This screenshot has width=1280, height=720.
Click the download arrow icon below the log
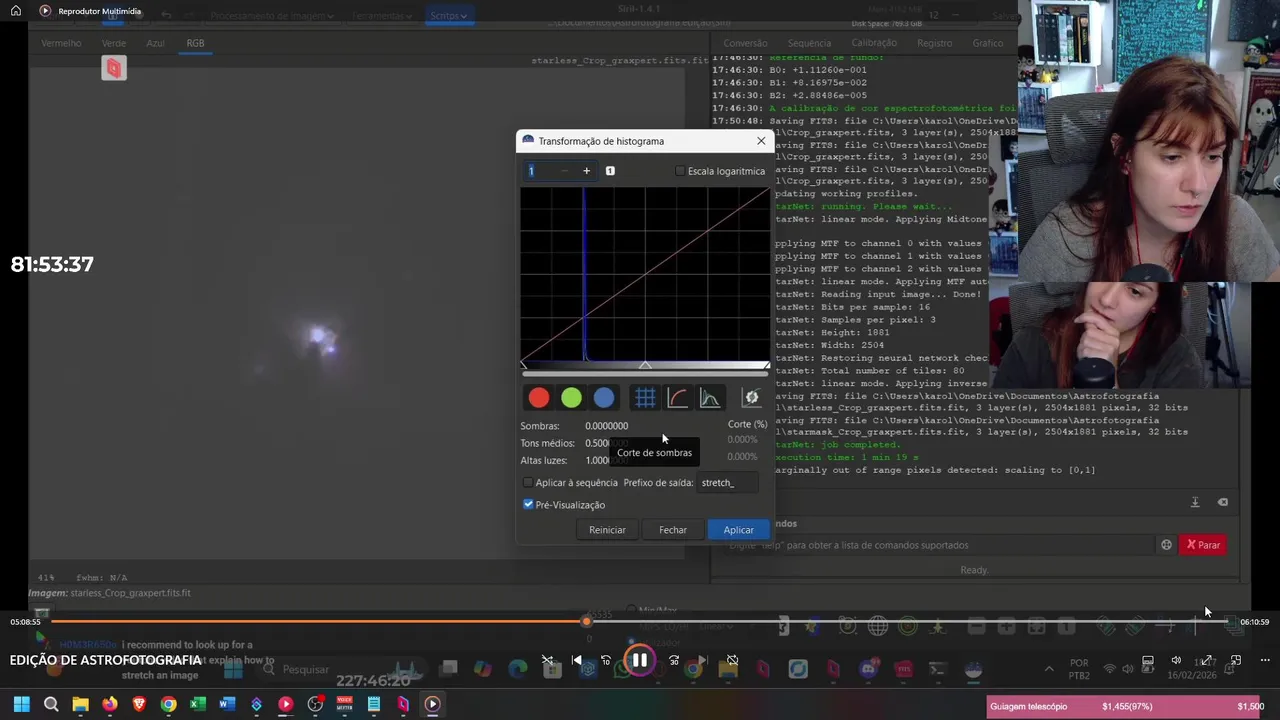coord(1195,502)
